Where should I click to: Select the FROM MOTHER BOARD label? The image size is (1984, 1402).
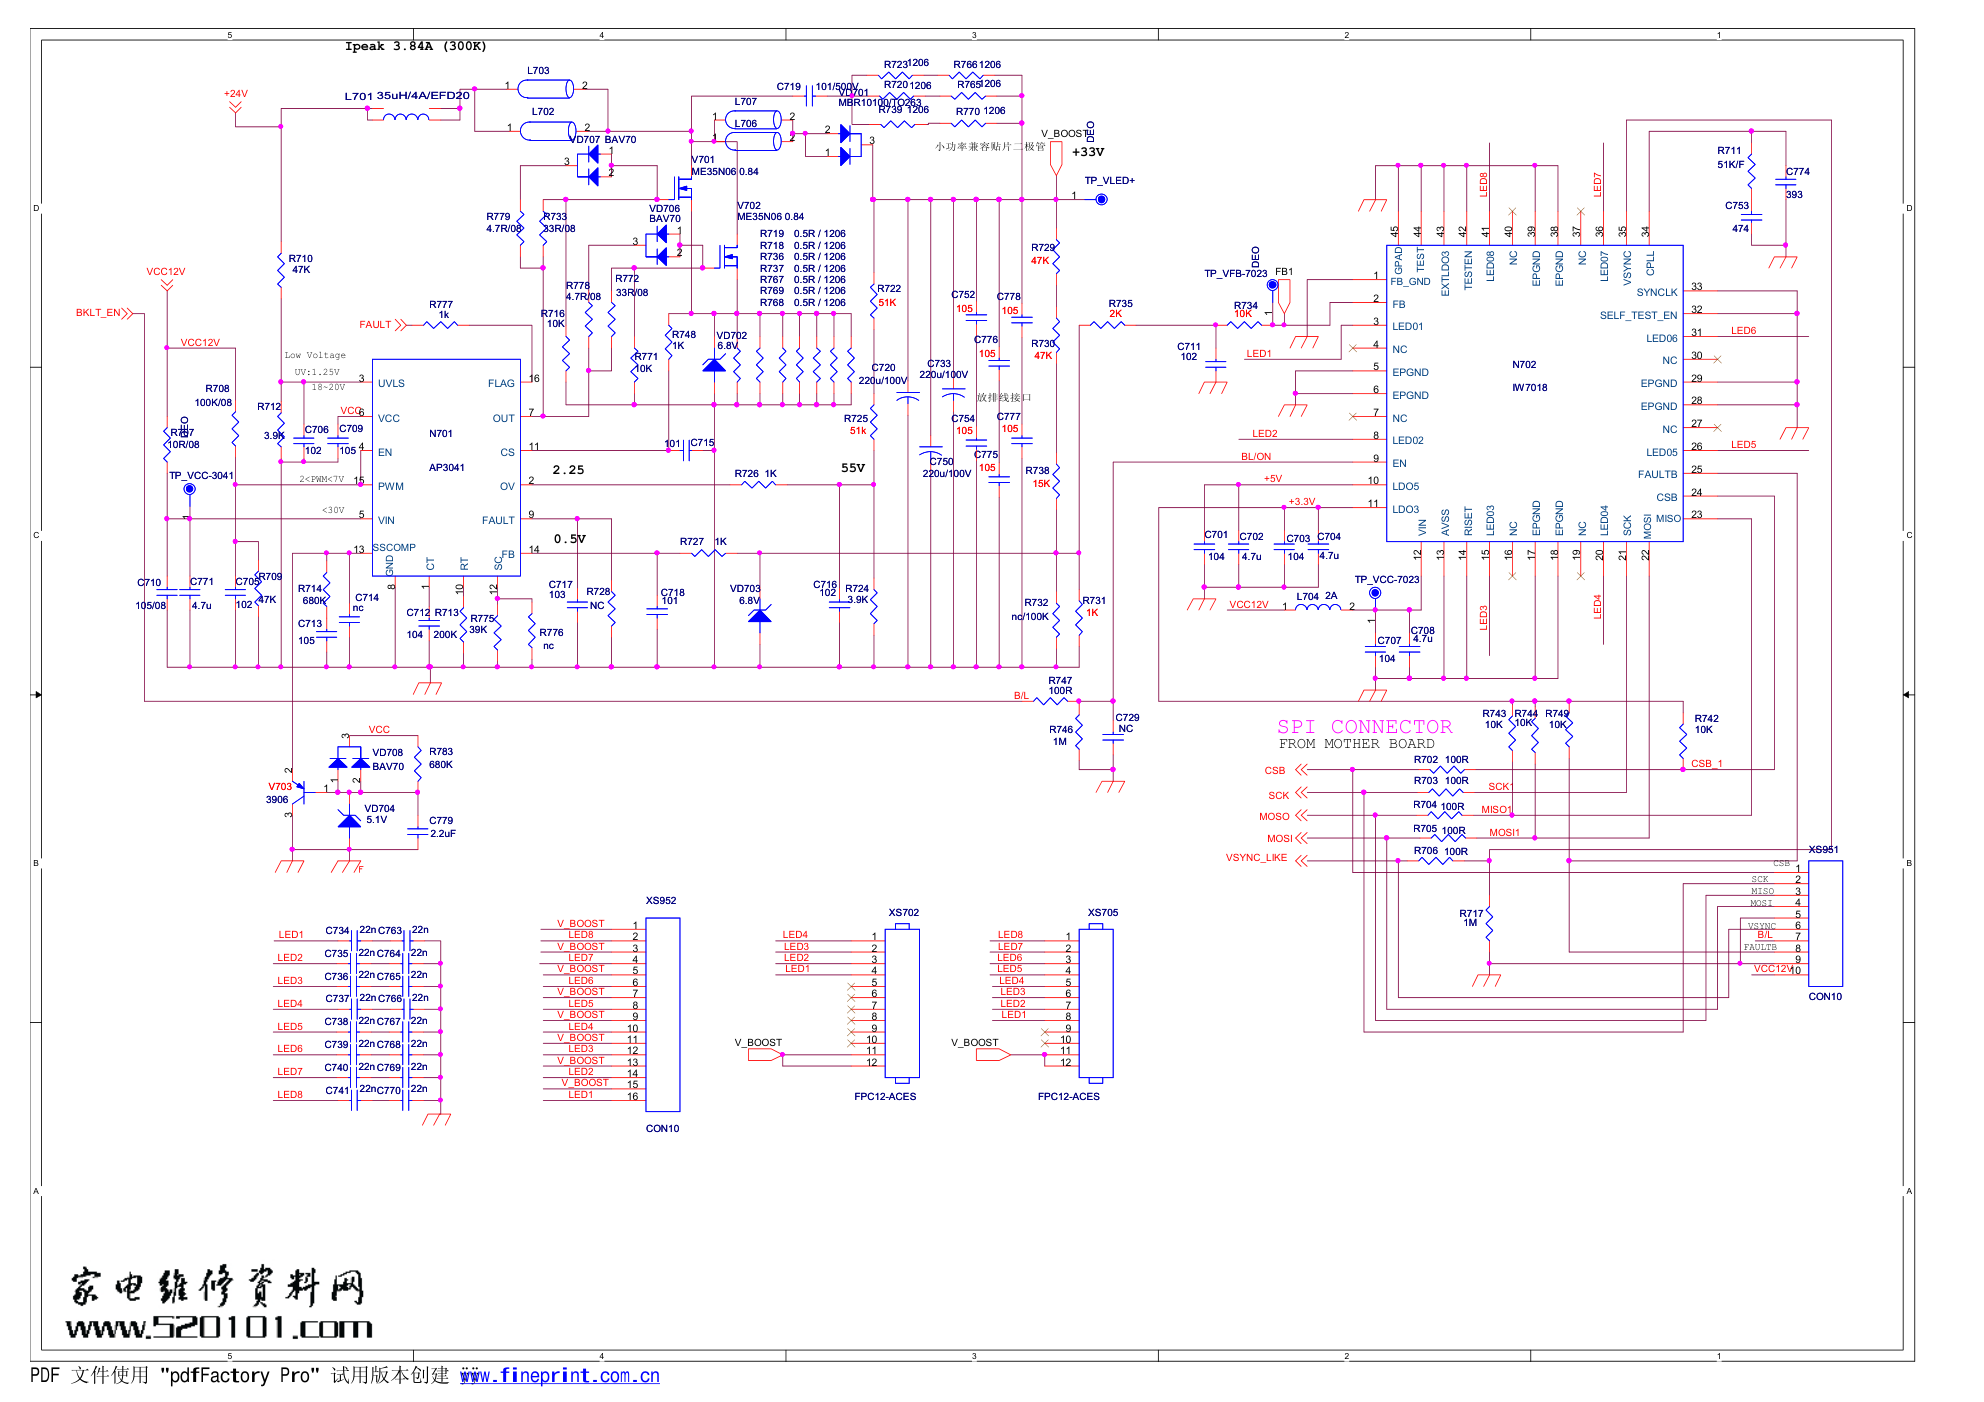(x=1356, y=744)
